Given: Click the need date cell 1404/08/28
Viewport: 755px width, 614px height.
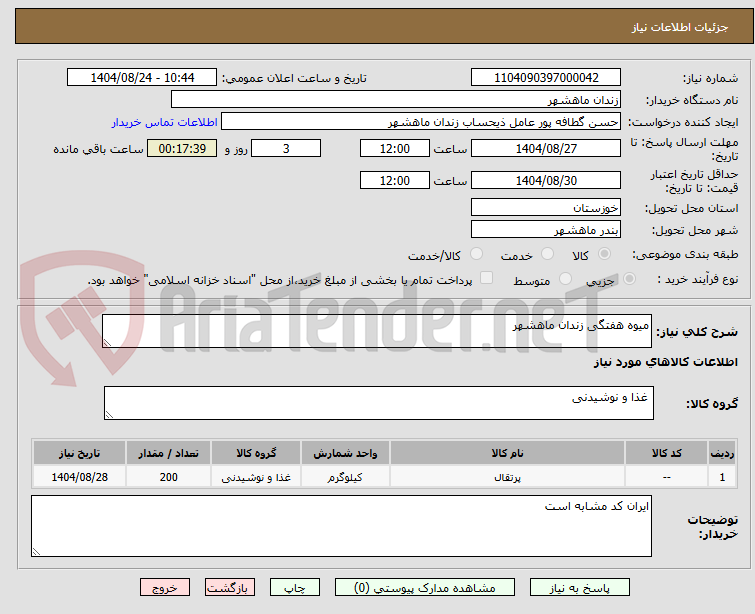Looking at the screenshot, I should pos(79,477).
